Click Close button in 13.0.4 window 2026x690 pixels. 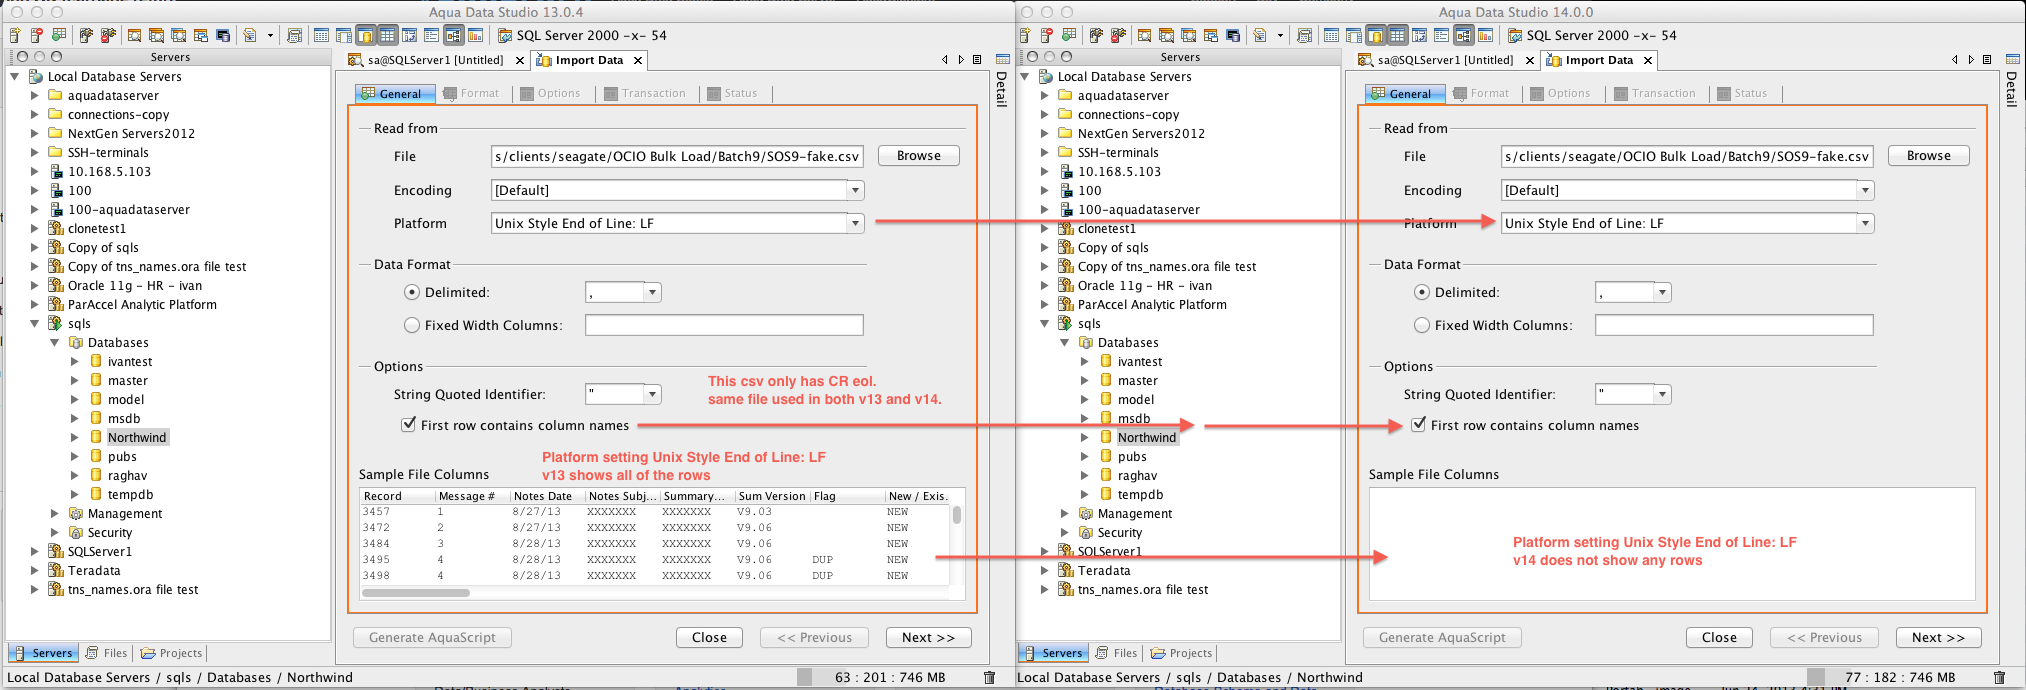pos(709,637)
